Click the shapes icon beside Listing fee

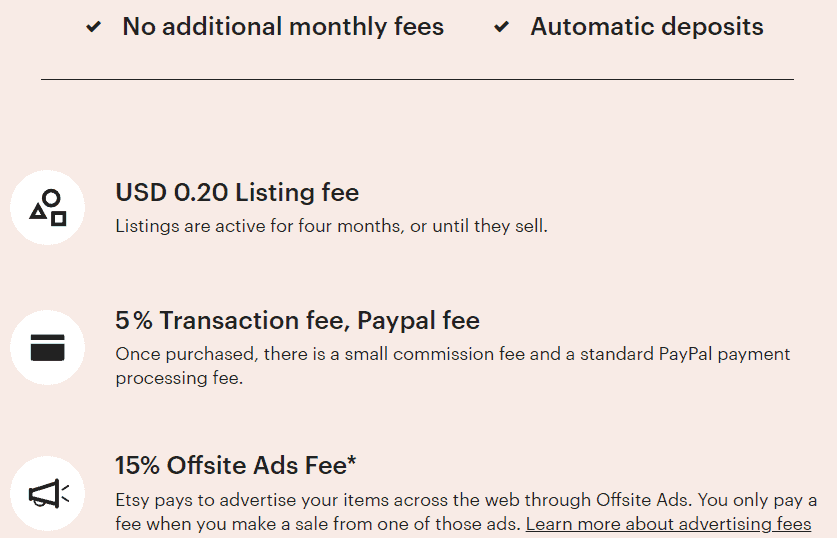coord(48,208)
